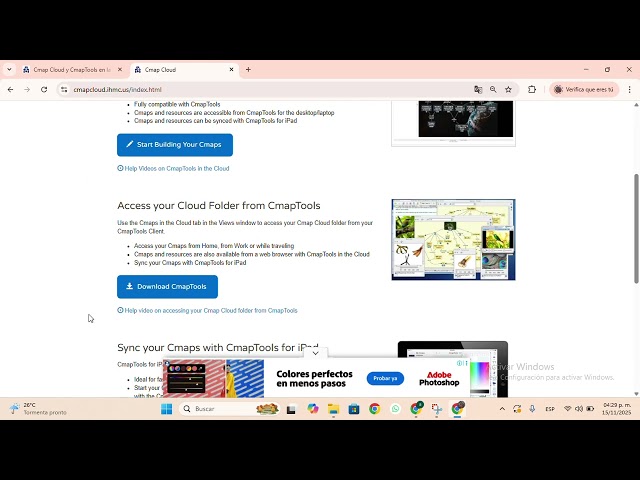The width and height of the screenshot is (640, 480).
Task: Click the 'Start Building Your Cmaps' button
Action: tap(175, 145)
